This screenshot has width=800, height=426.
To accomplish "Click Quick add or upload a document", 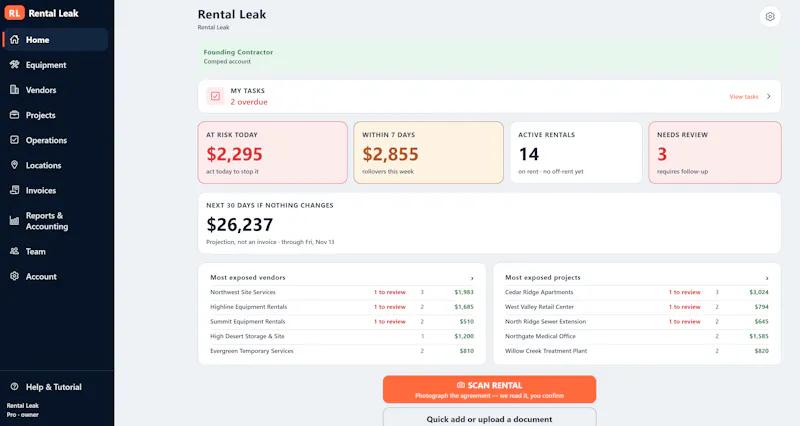I will click(x=489, y=417).
